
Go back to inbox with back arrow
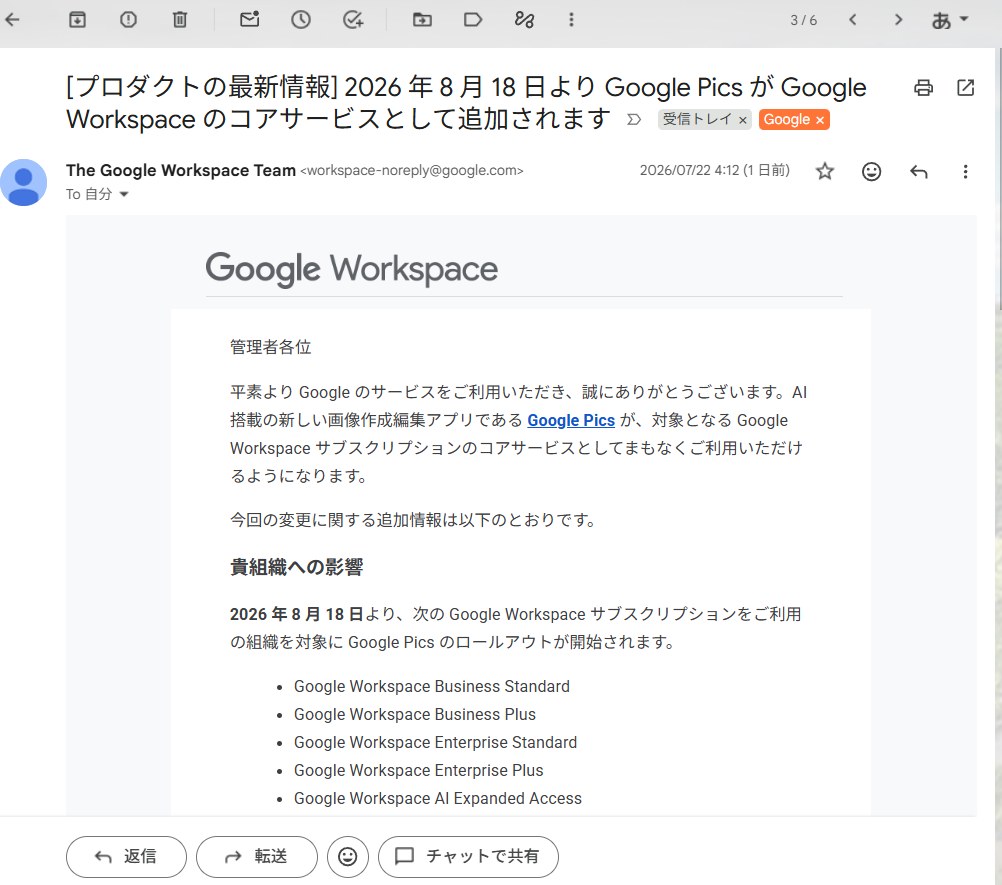click(12, 20)
